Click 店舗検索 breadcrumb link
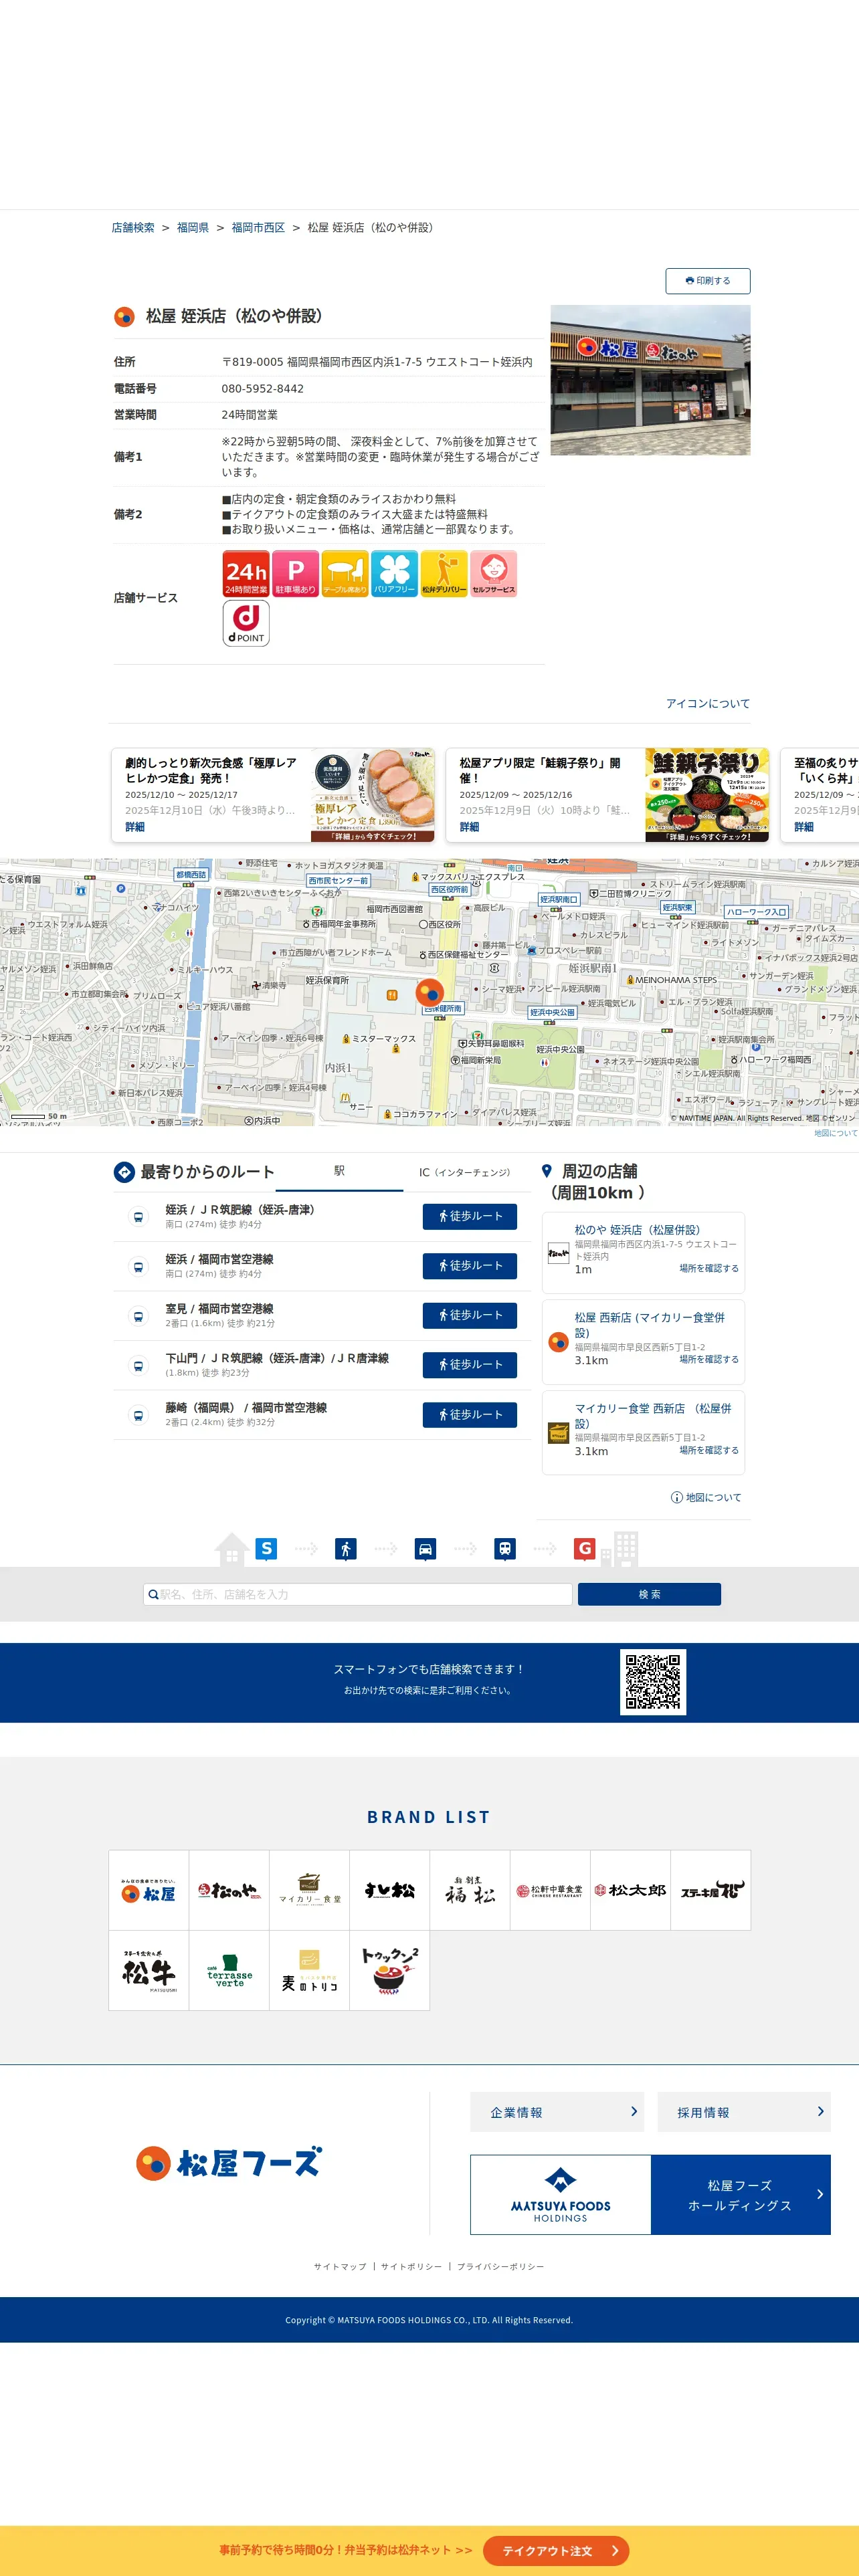Image resolution: width=859 pixels, height=2576 pixels. click(x=133, y=228)
